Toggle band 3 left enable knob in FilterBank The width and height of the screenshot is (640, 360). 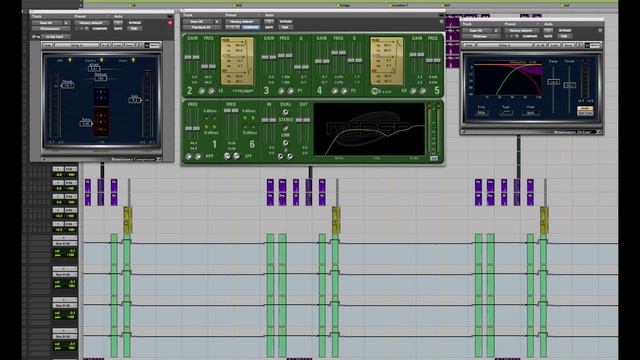click(281, 91)
